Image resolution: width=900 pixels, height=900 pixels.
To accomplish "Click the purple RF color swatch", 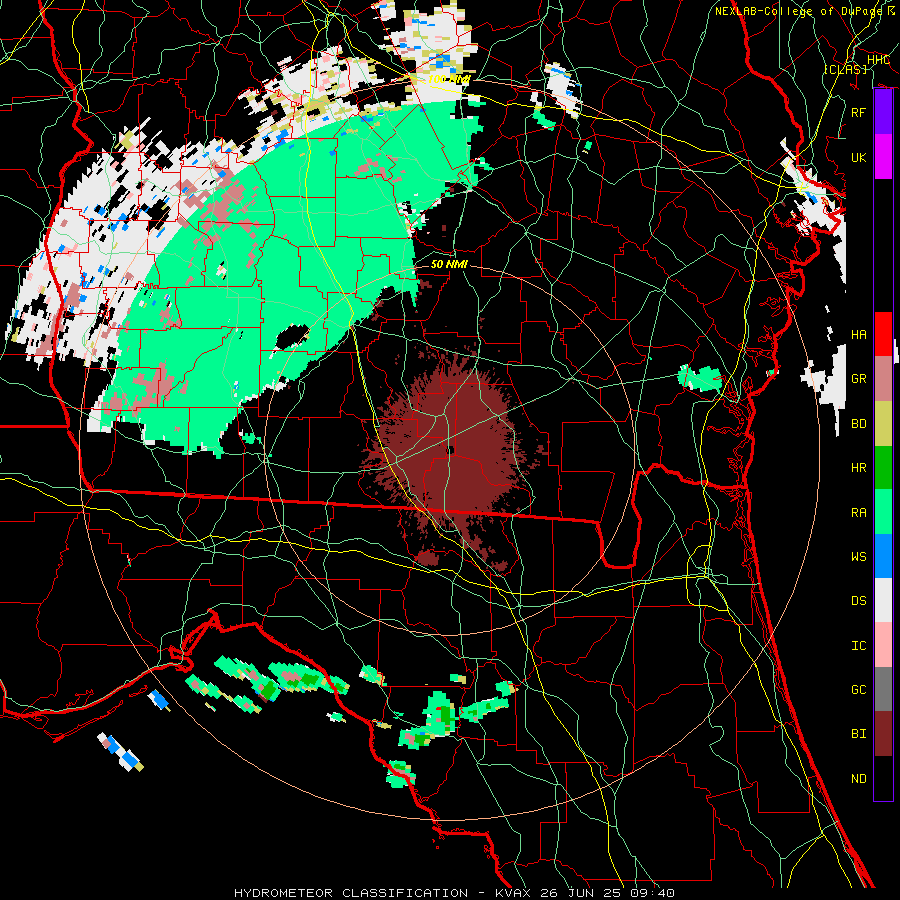I will [x=883, y=112].
